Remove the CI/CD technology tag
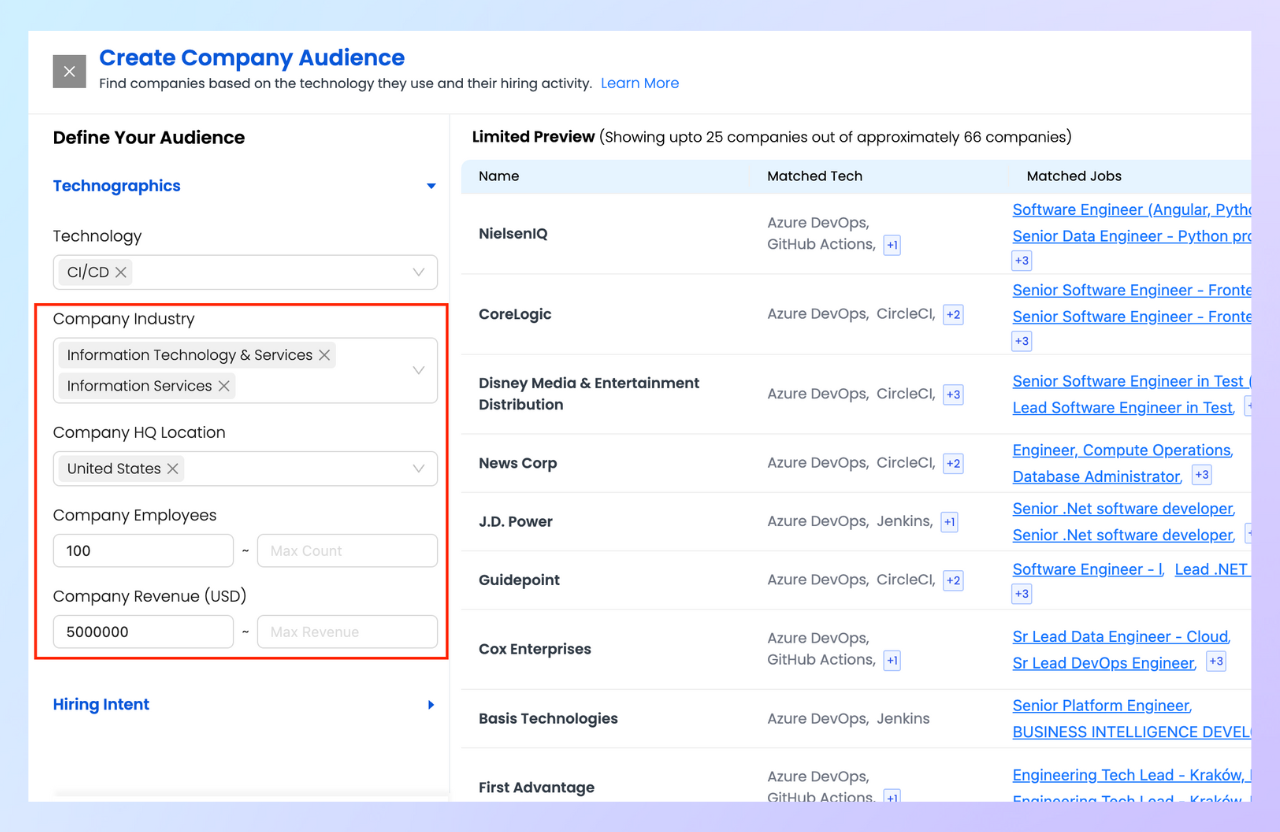Image resolution: width=1280 pixels, height=832 pixels. click(x=121, y=272)
